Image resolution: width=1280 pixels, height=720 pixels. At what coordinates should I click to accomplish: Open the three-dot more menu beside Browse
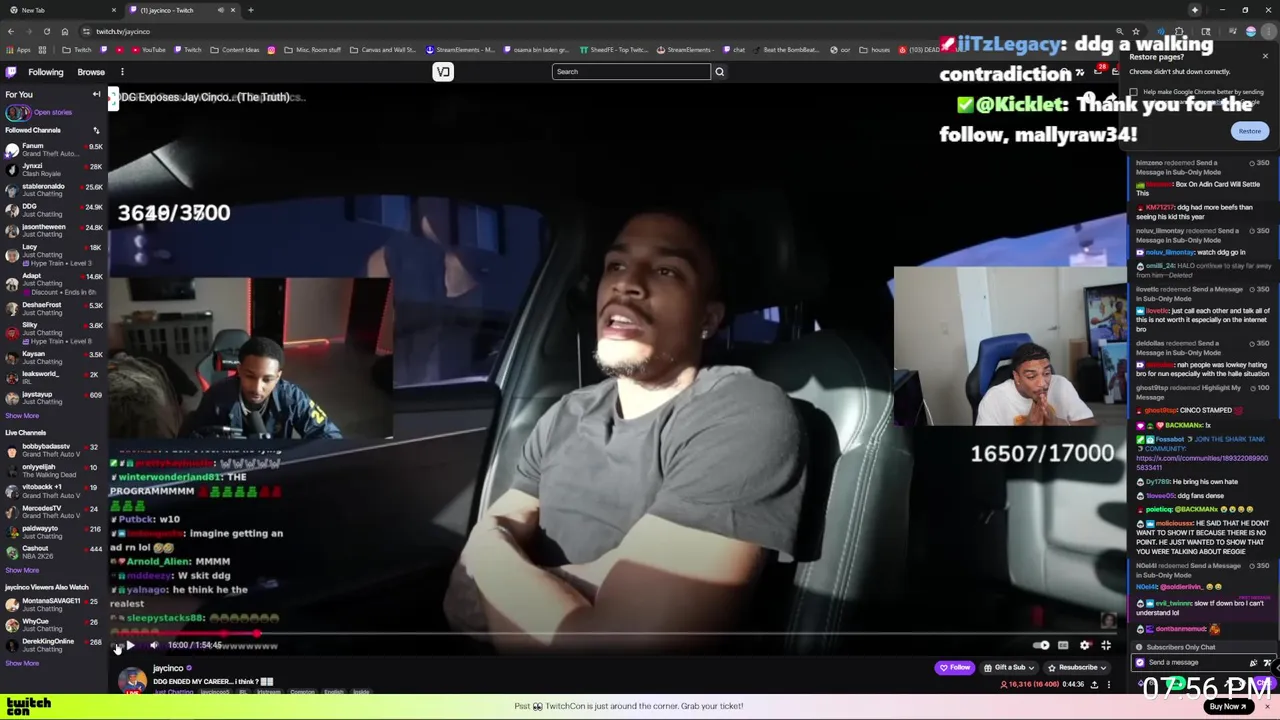pos(122,72)
